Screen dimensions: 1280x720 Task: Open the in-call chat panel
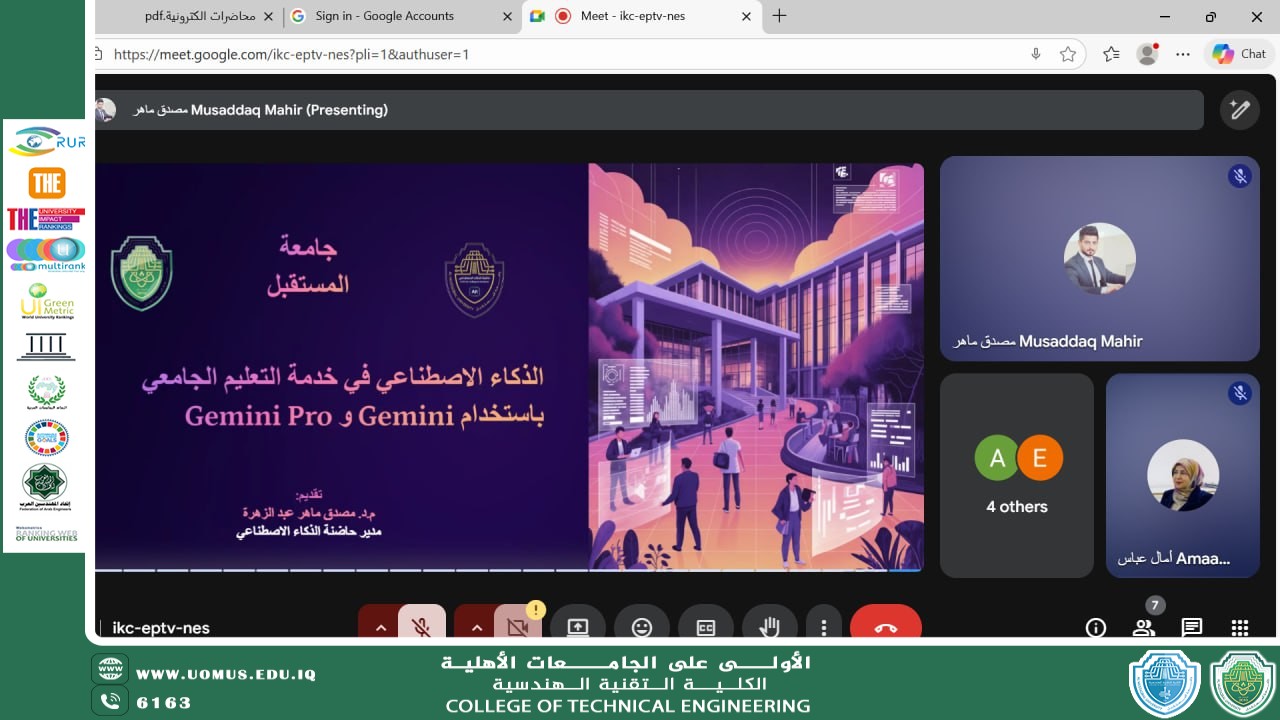[1191, 627]
